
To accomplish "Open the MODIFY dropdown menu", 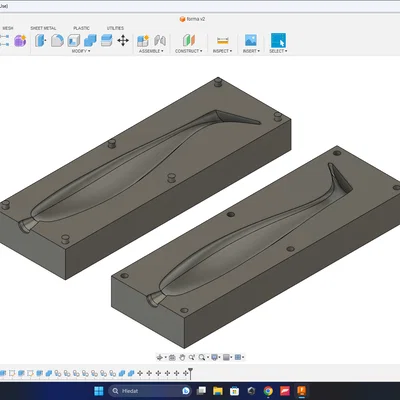I will pos(81,51).
